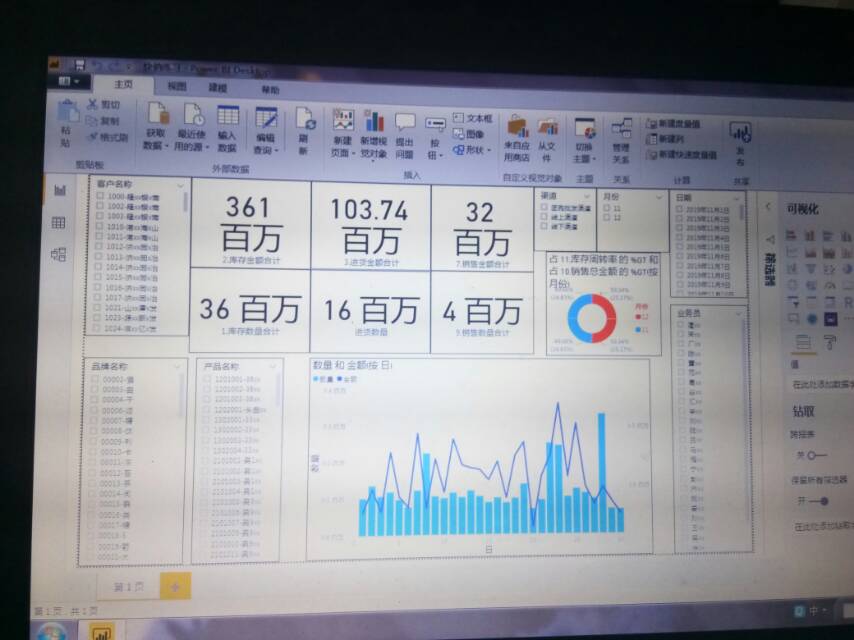The height and width of the screenshot is (640, 854).
Task: Open Edit Queries (编辑查询) icon
Action: (266, 118)
